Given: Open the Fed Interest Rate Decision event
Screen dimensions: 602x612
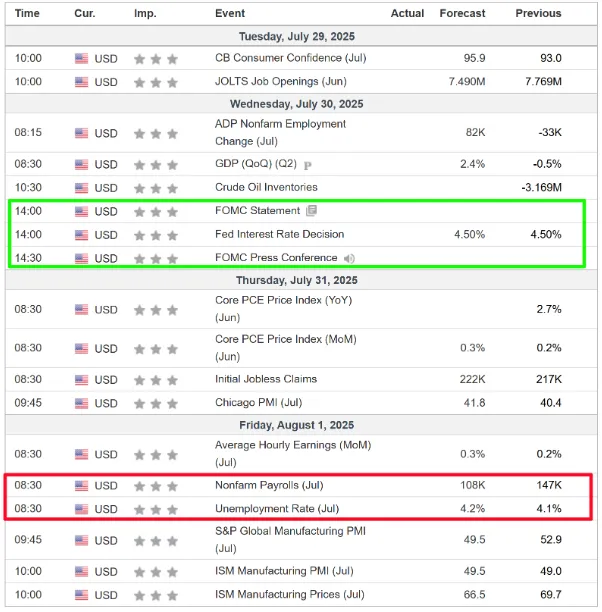Looking at the screenshot, I should [279, 234].
